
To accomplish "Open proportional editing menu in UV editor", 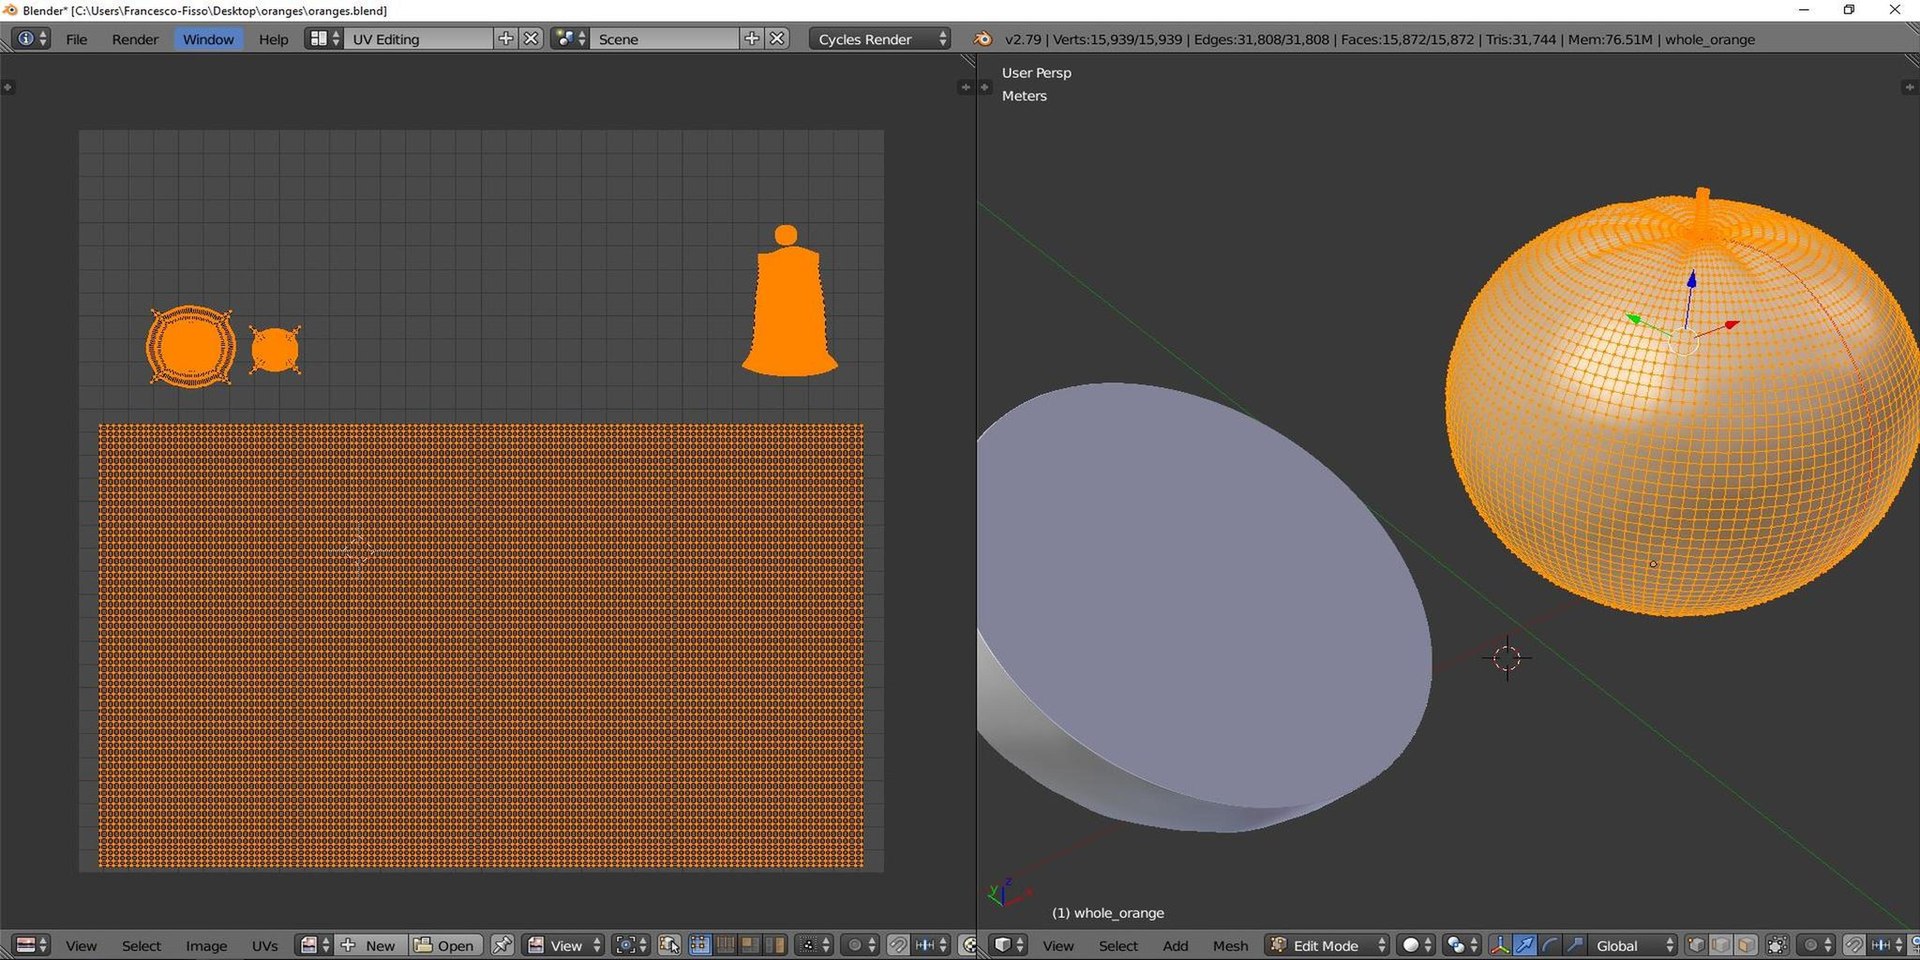I will [861, 945].
